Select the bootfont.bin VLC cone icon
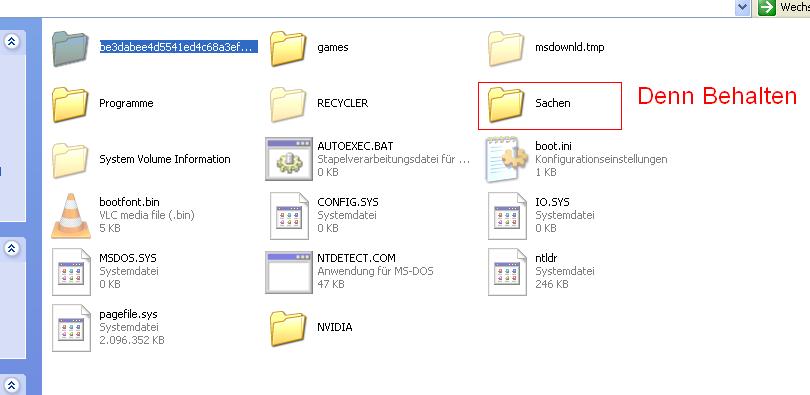 pos(71,215)
